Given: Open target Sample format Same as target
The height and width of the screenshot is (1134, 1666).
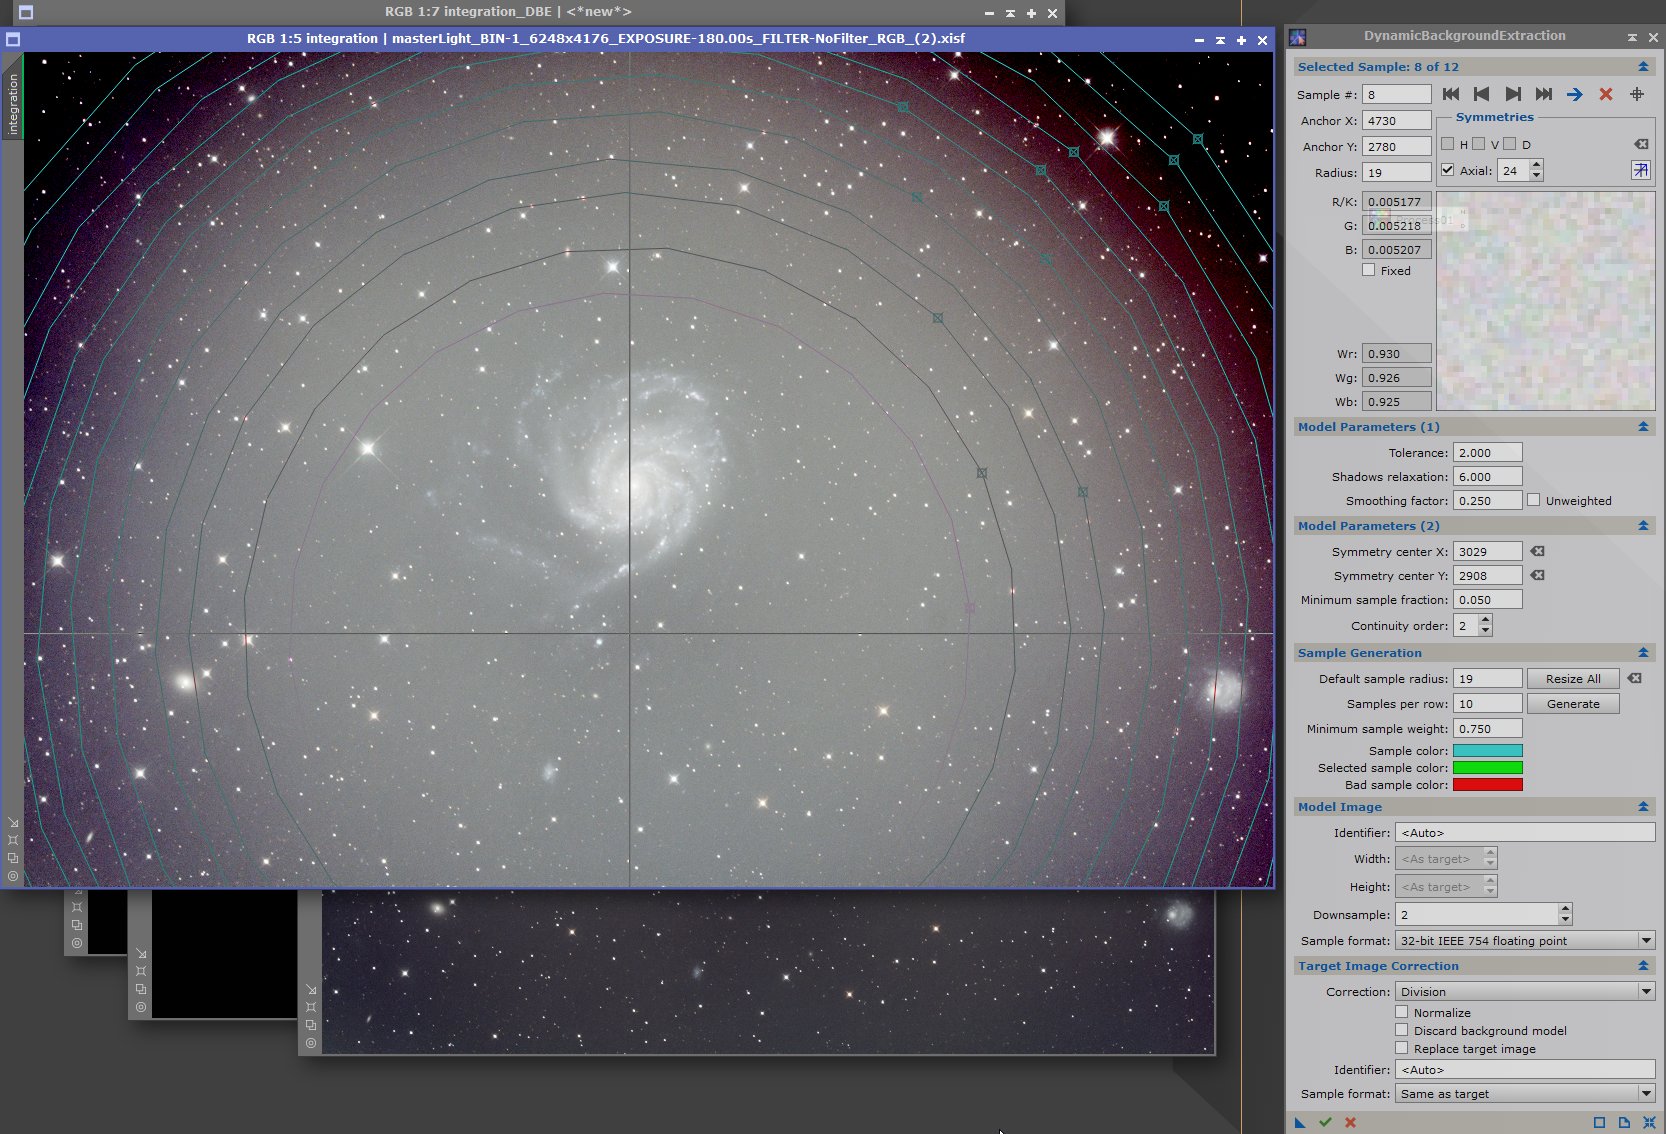Looking at the screenshot, I should (x=1525, y=1094).
